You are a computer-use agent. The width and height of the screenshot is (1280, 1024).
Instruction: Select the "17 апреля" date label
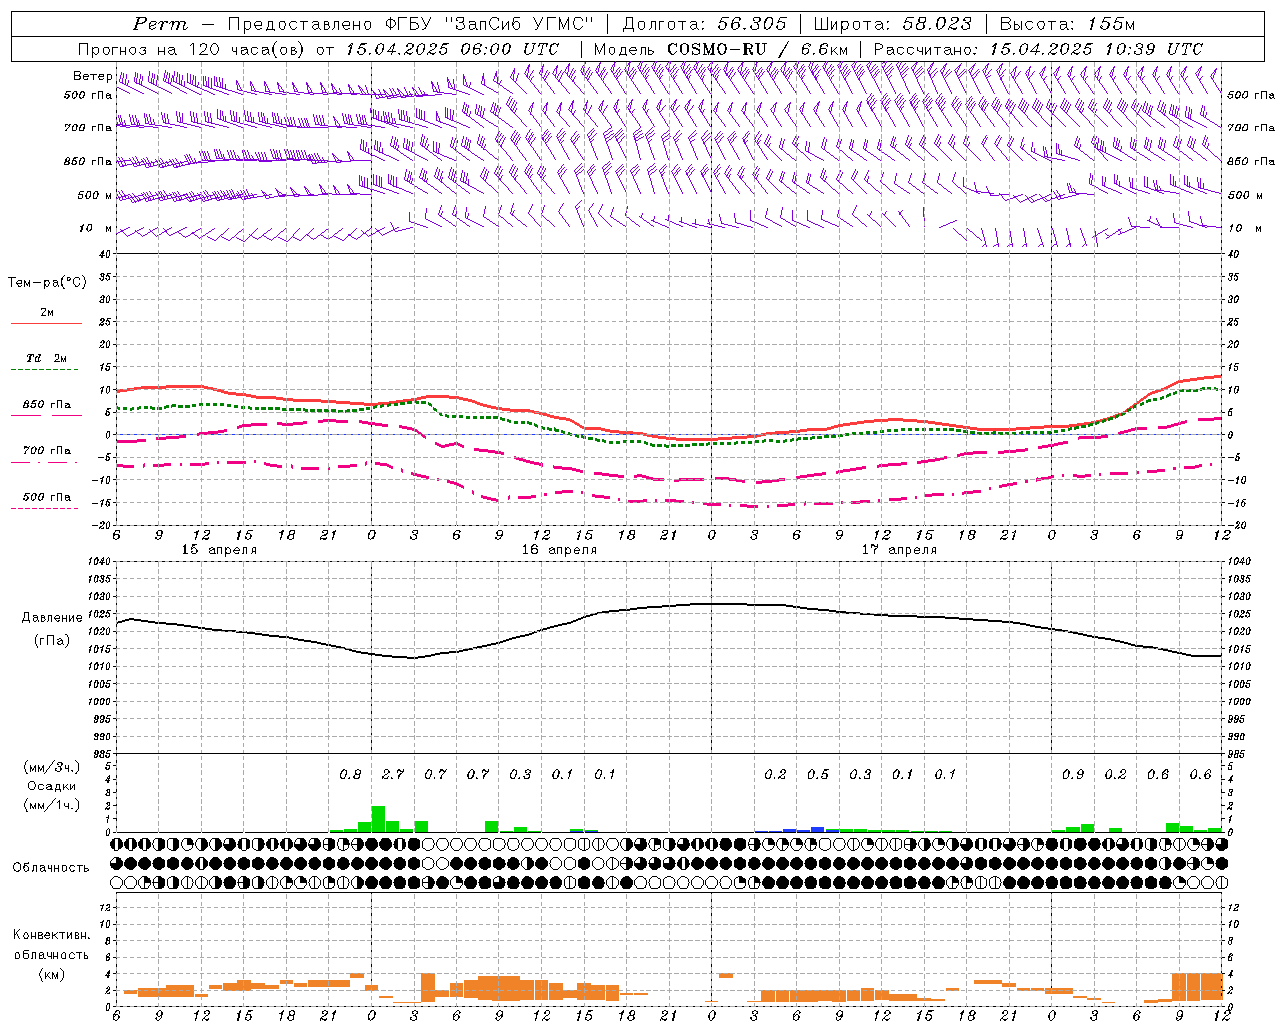[x=899, y=550]
